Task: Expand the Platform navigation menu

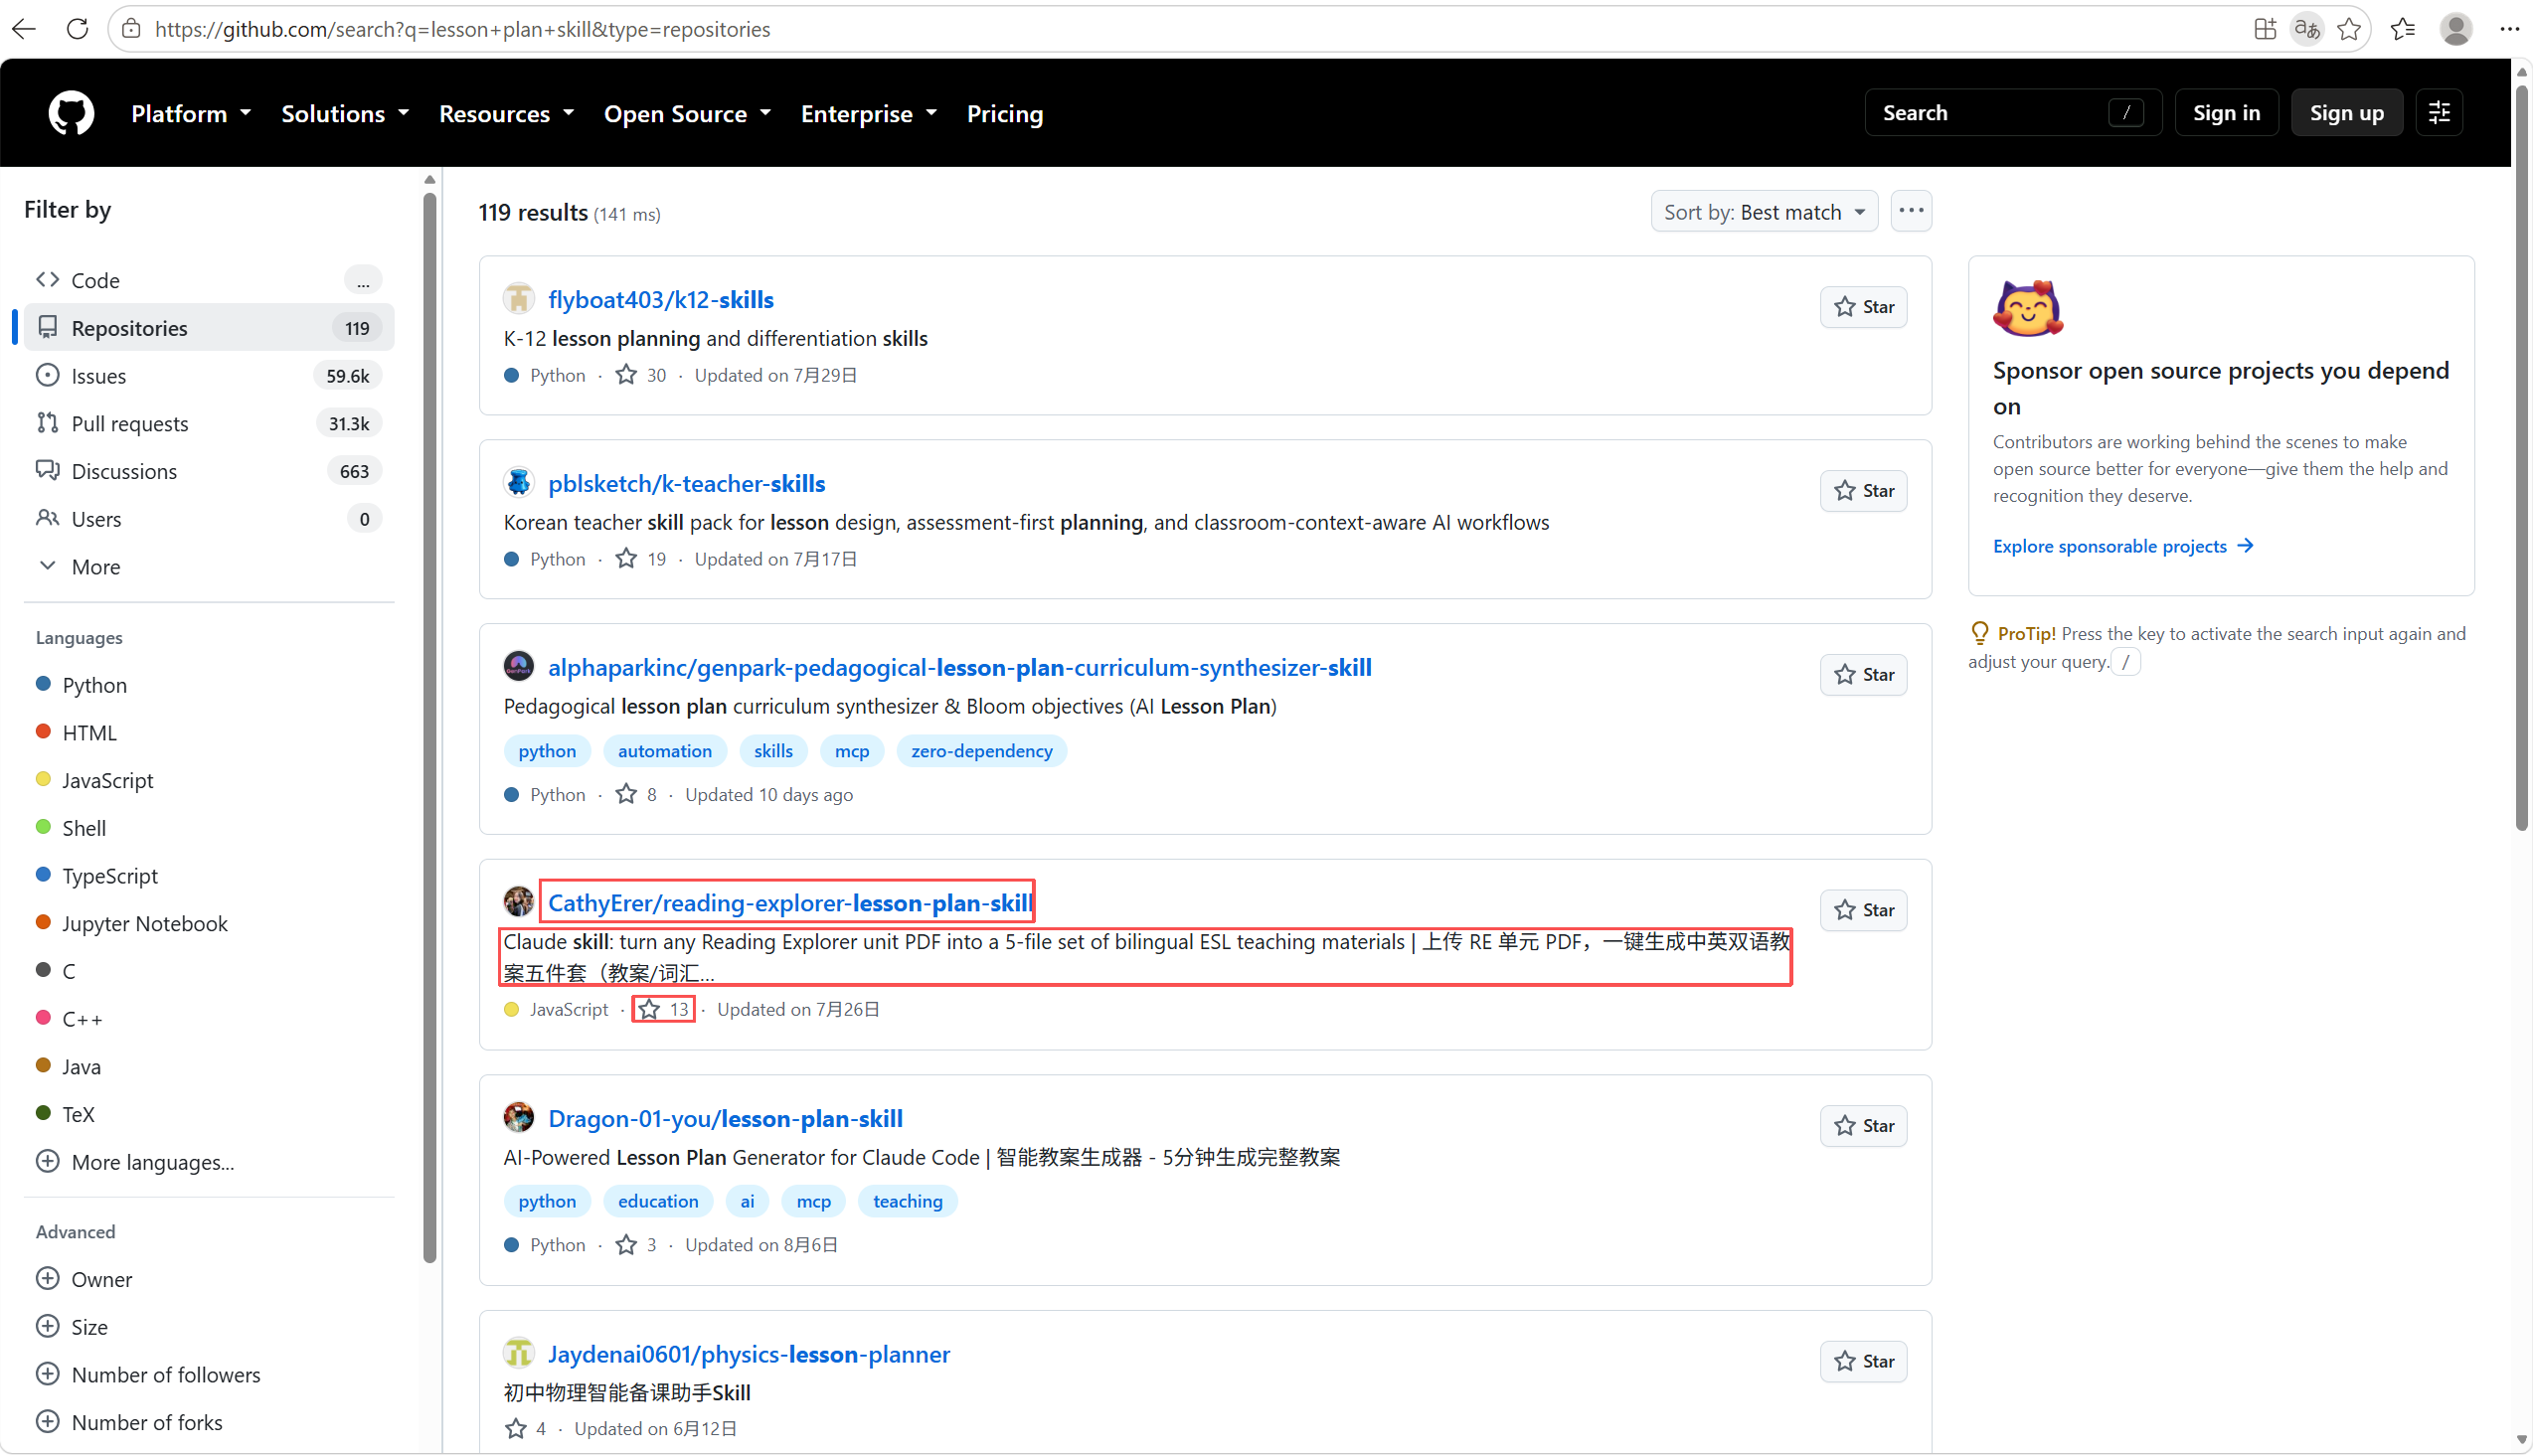Action: click(191, 113)
